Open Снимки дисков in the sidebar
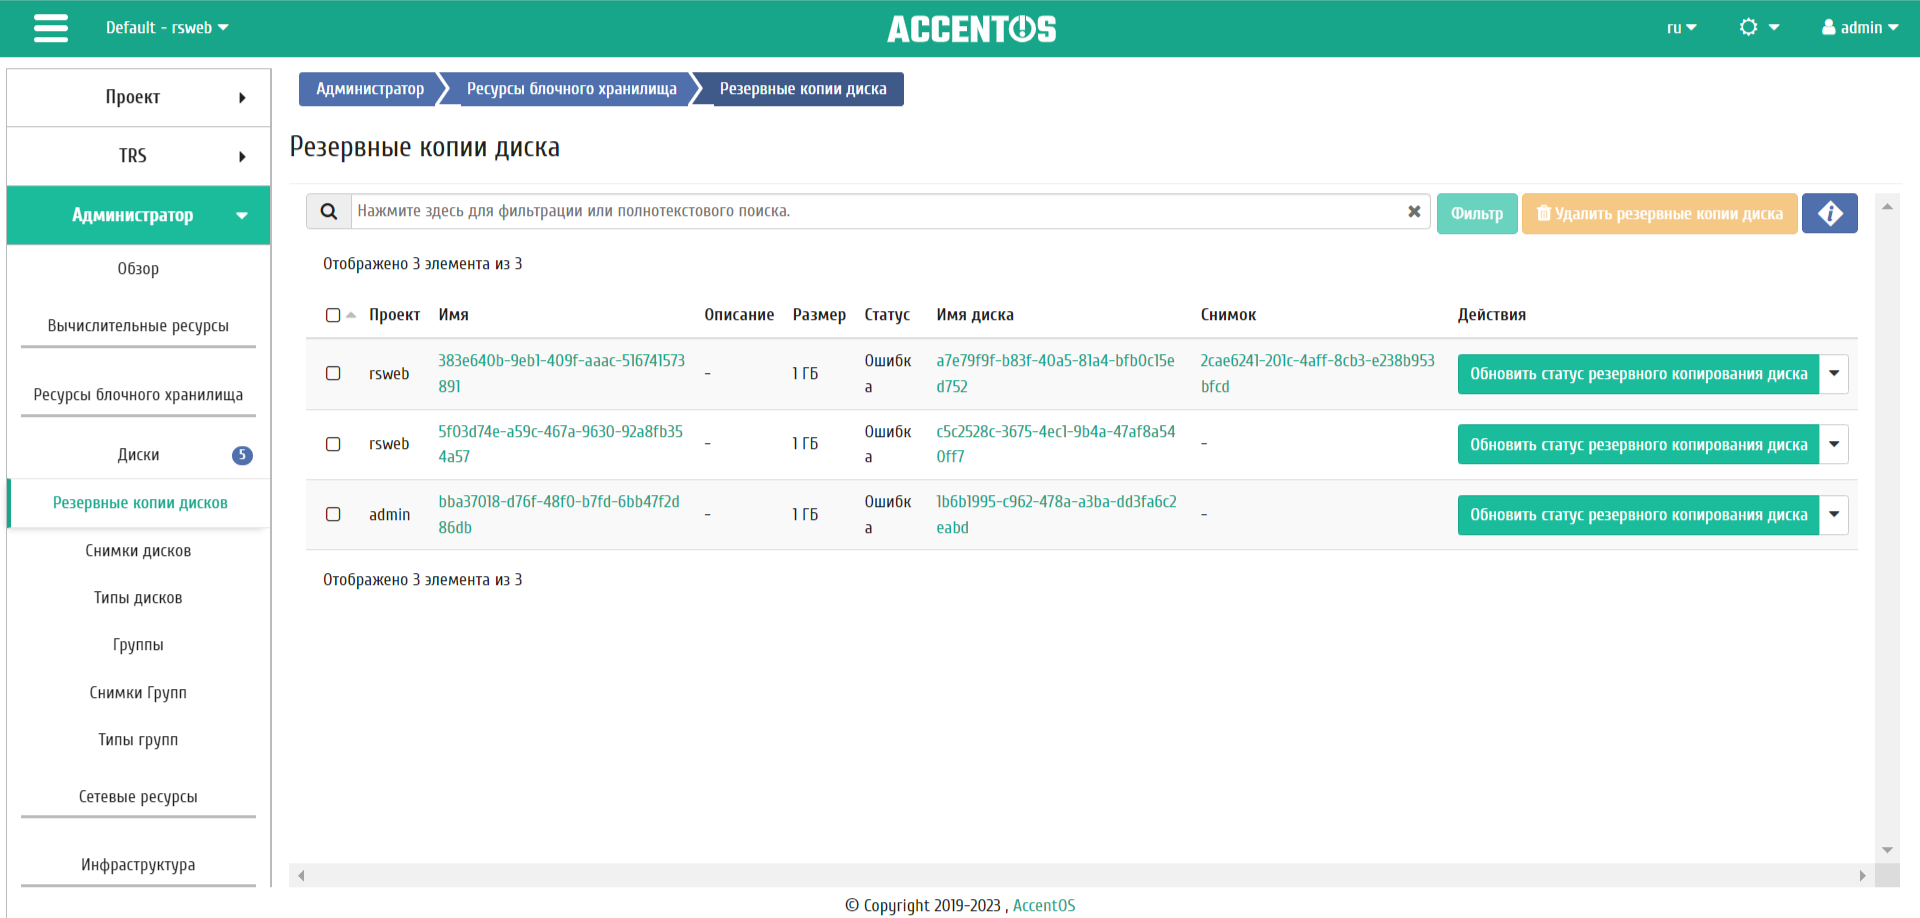1920x918 pixels. click(x=138, y=551)
